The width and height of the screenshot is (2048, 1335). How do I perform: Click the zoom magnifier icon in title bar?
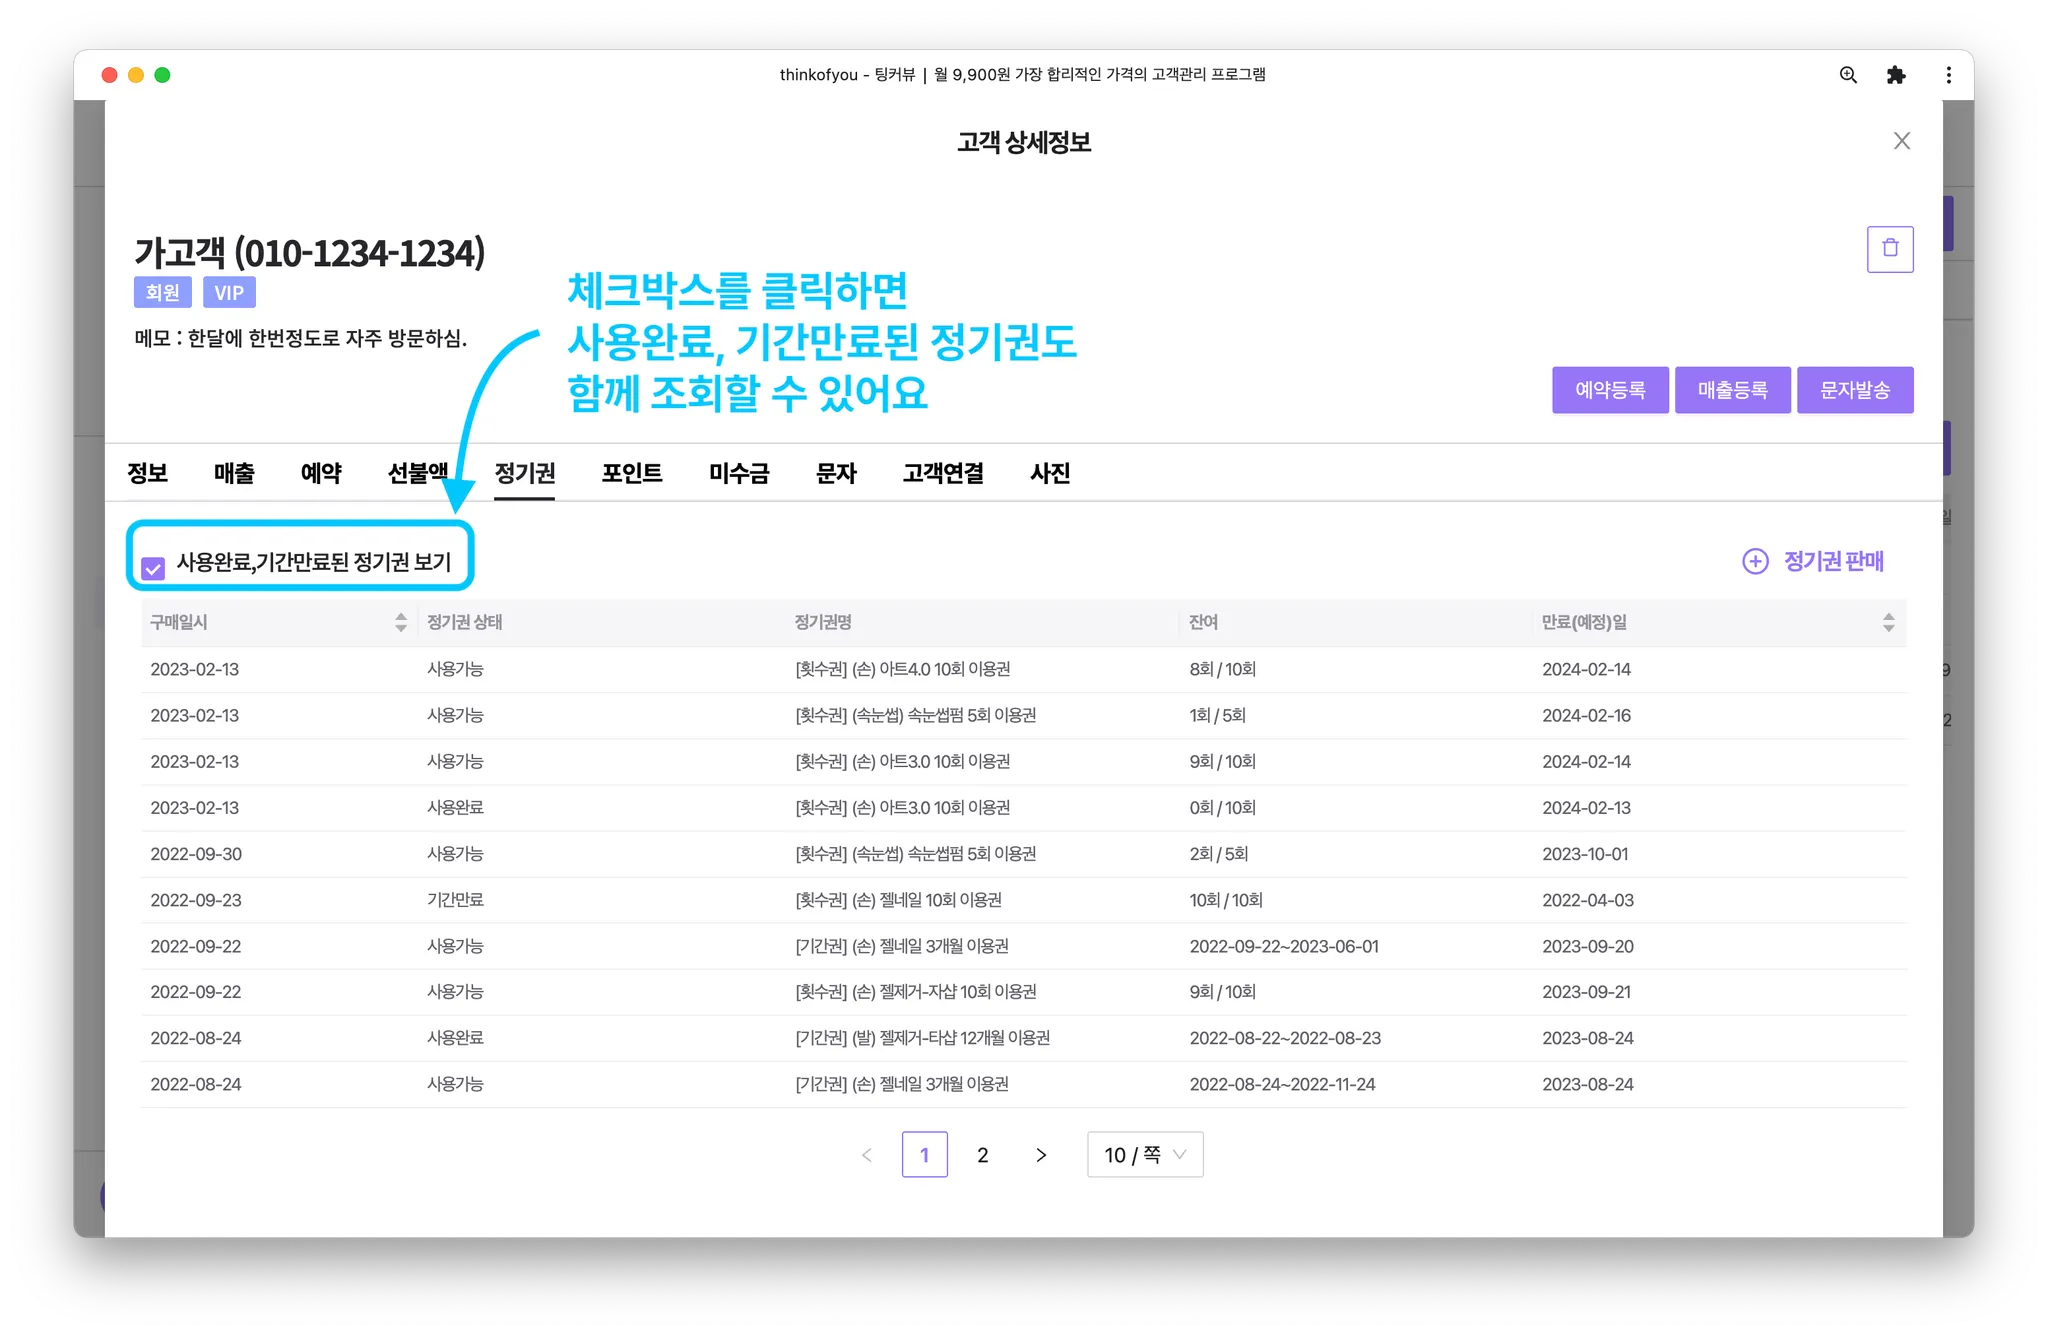click(1848, 75)
